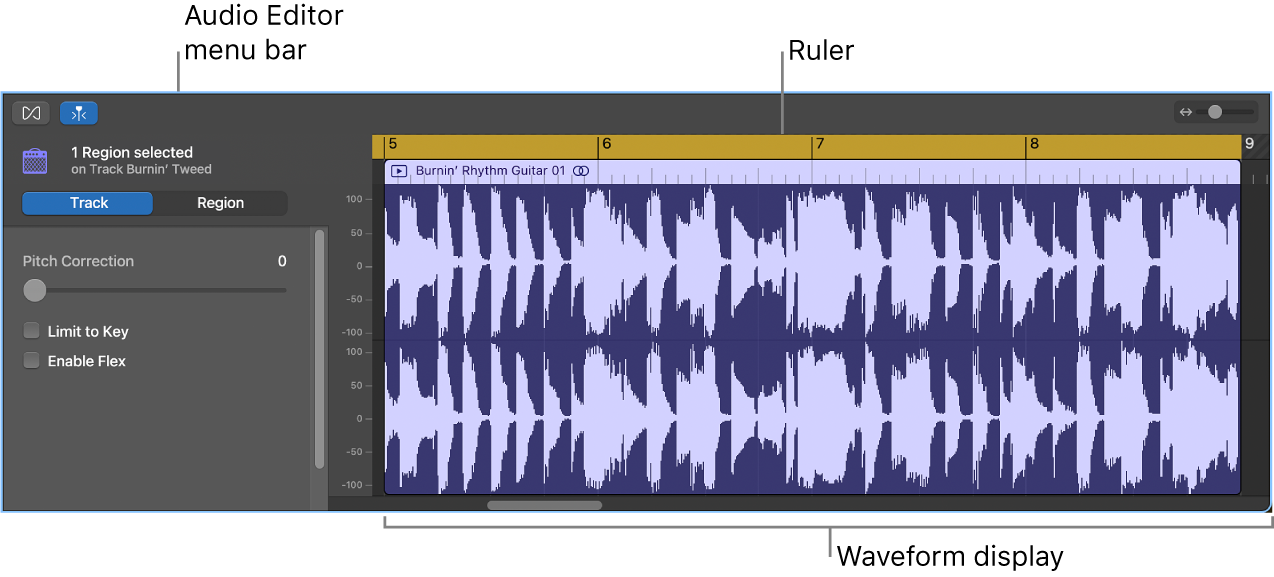
Task: Click bar 7 on the beat ruler
Action: 820,143
